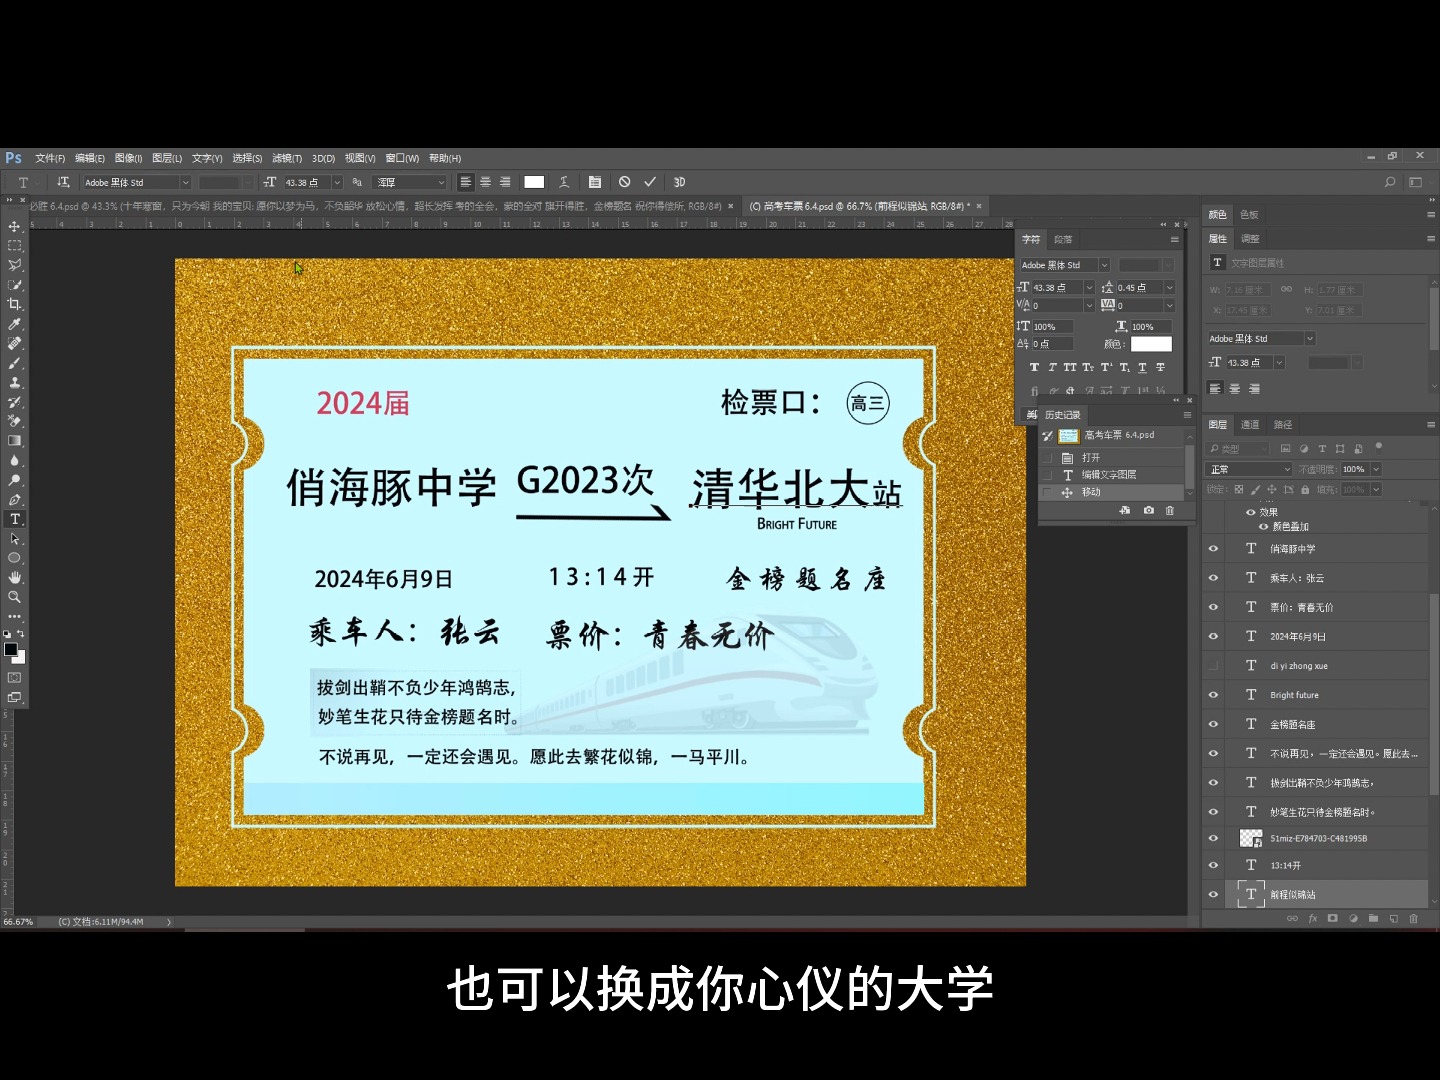The width and height of the screenshot is (1440, 1080).
Task: Open the Add layer style (fx) menu
Action: 1313,917
